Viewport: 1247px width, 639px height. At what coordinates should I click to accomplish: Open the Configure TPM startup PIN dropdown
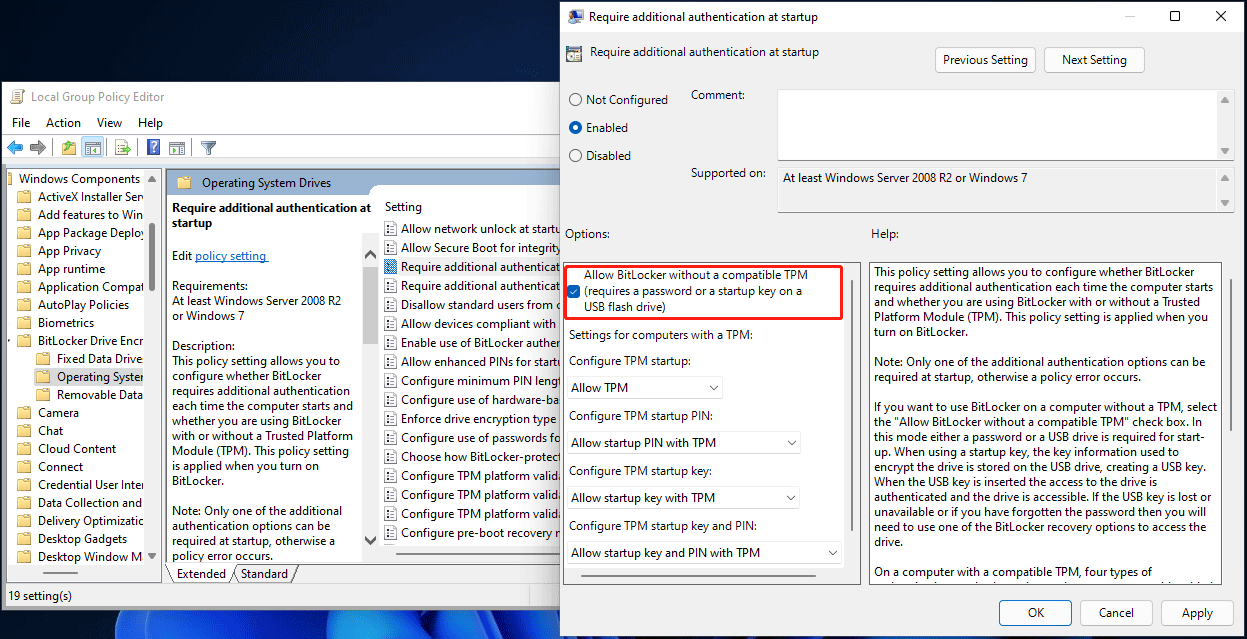pyautogui.click(x=684, y=443)
